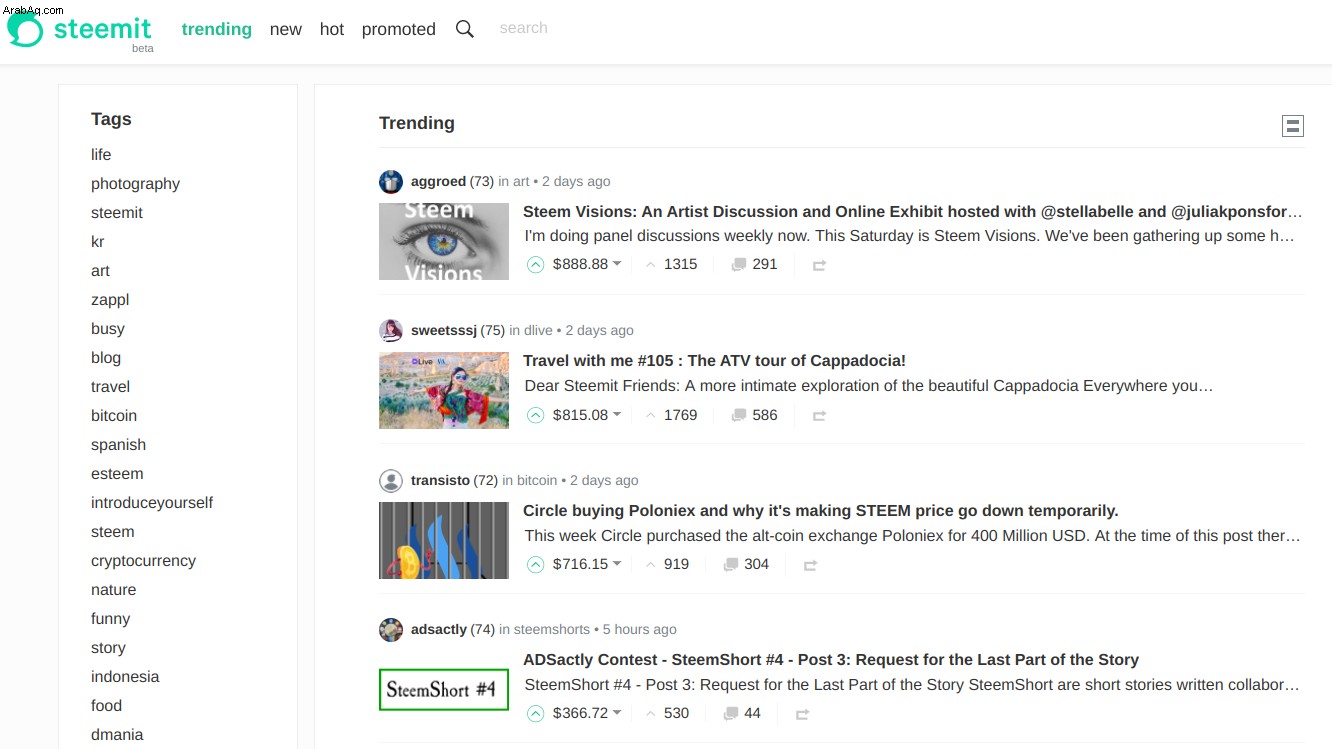Upvote the Steem Visions post
Image resolution: width=1332 pixels, height=749 pixels.
coord(536,265)
